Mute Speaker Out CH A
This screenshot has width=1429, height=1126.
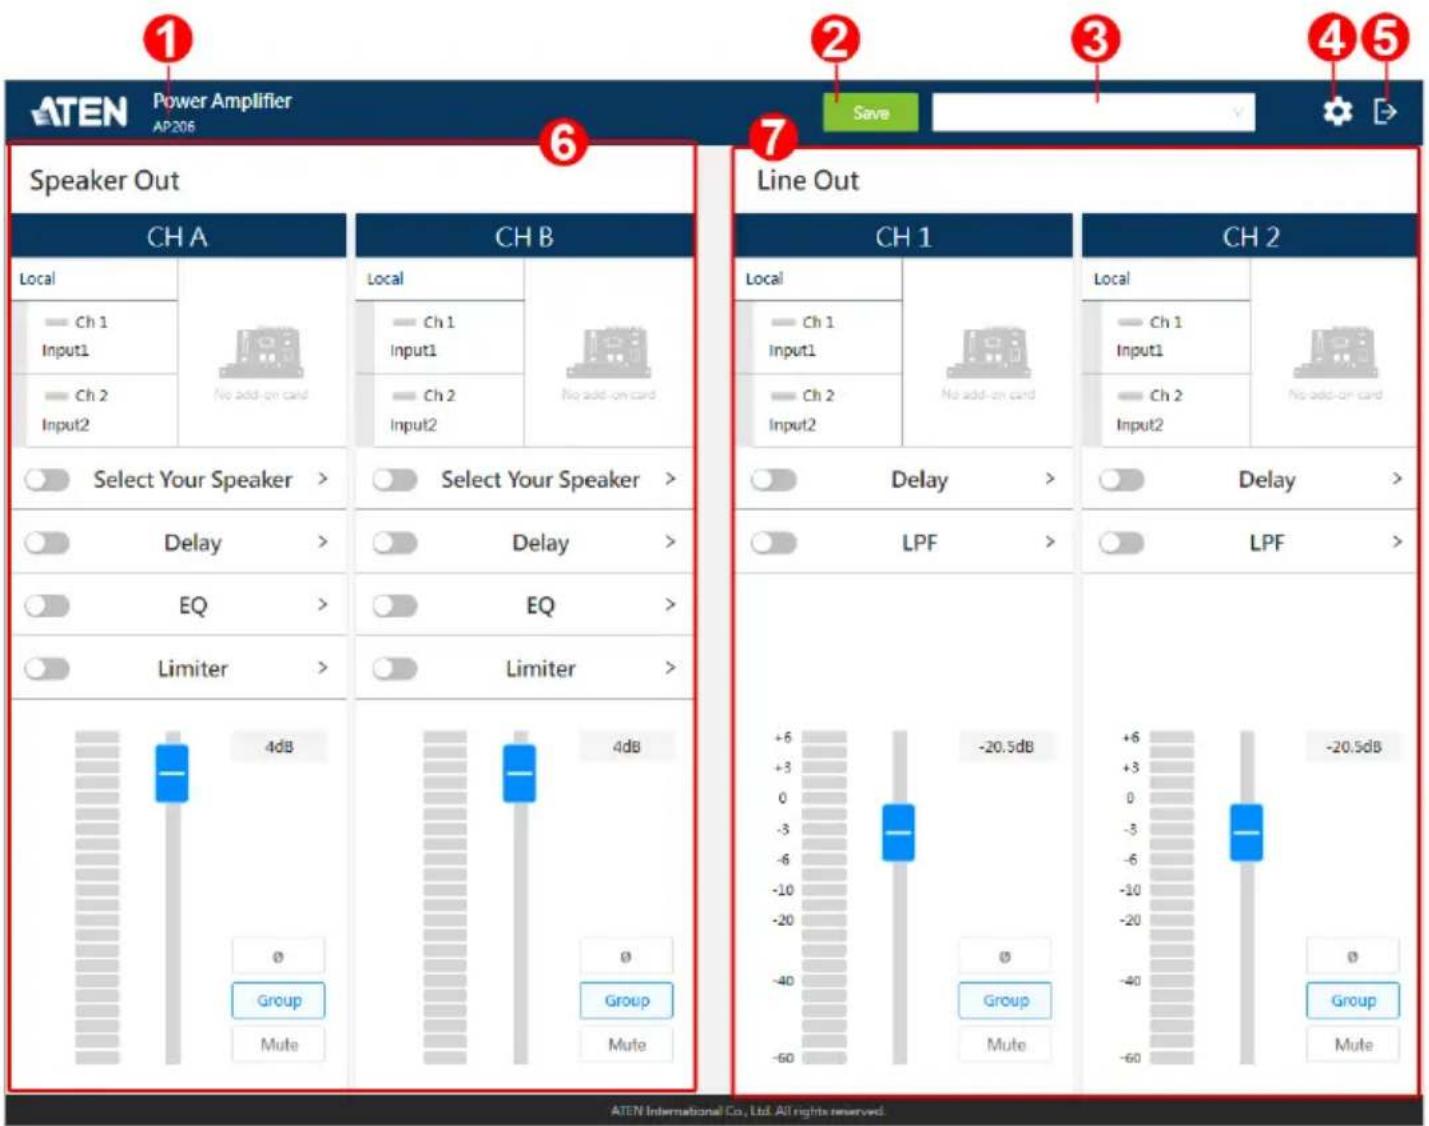click(278, 1044)
